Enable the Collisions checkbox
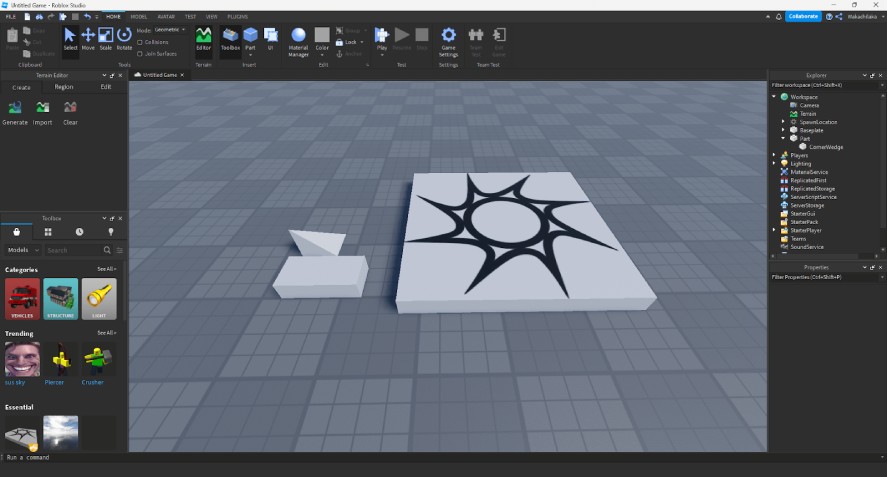 point(140,42)
